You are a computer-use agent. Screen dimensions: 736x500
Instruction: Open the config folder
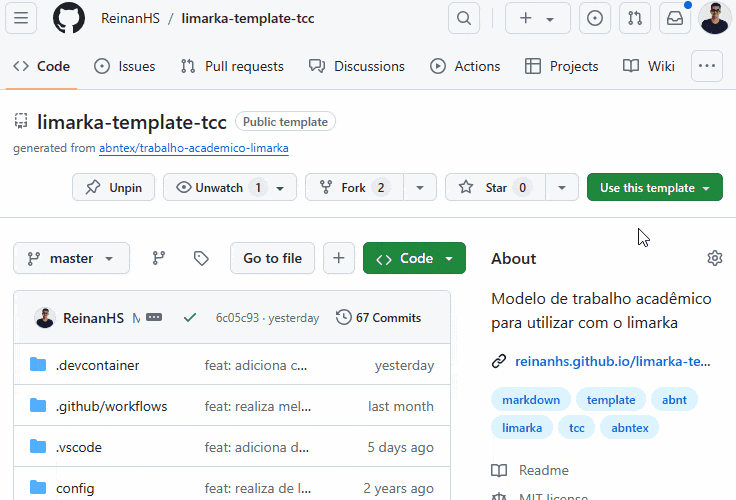[75, 488]
